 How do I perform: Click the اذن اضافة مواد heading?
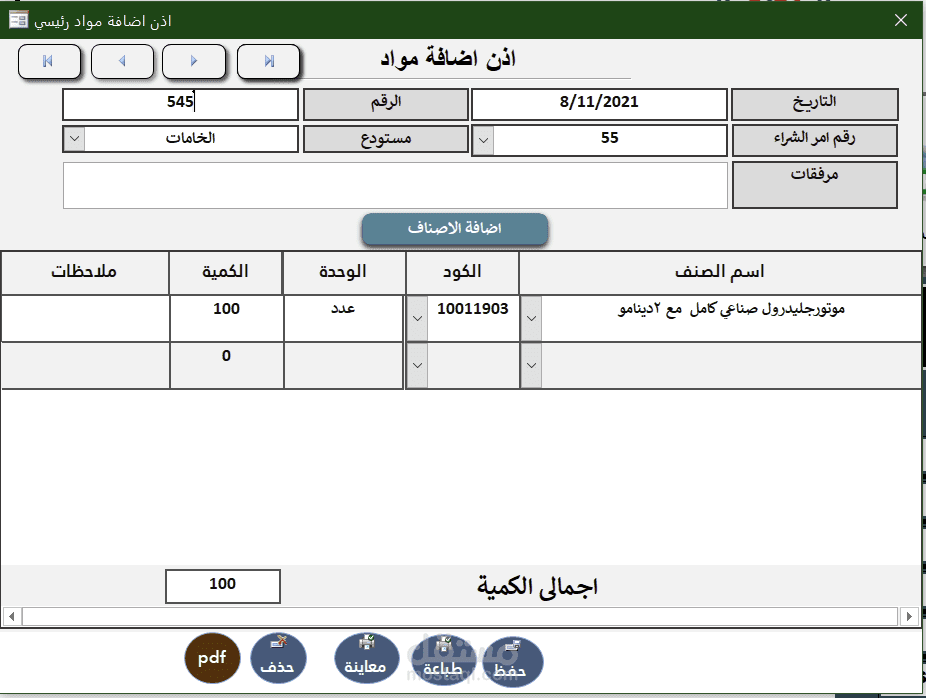pyautogui.click(x=448, y=59)
